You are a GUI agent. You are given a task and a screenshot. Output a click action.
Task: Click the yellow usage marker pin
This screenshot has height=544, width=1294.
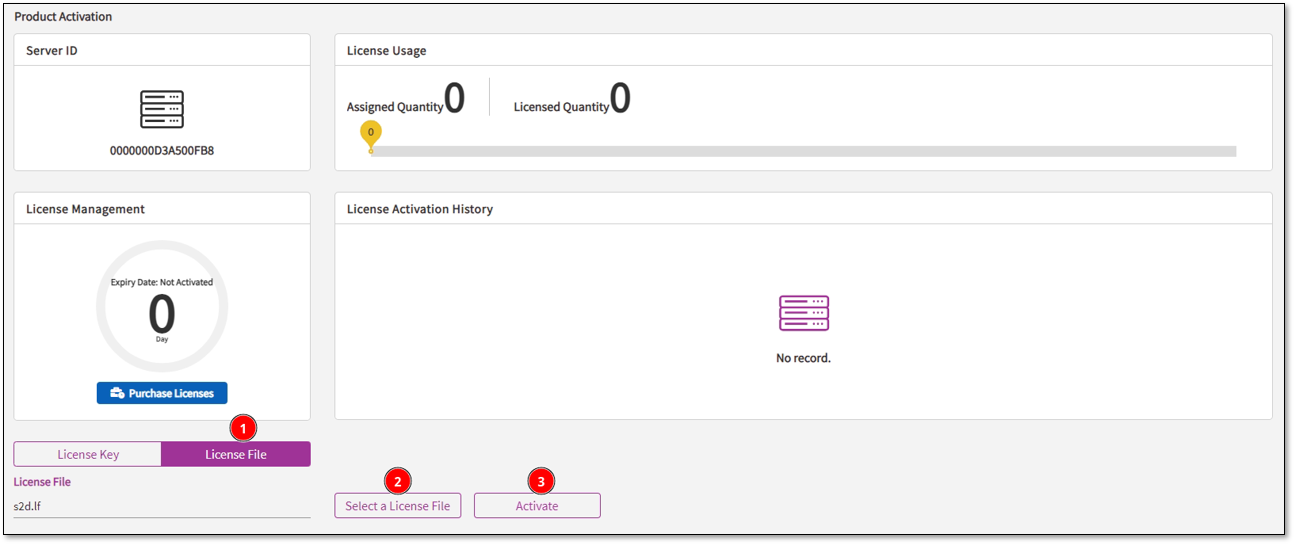(x=371, y=136)
